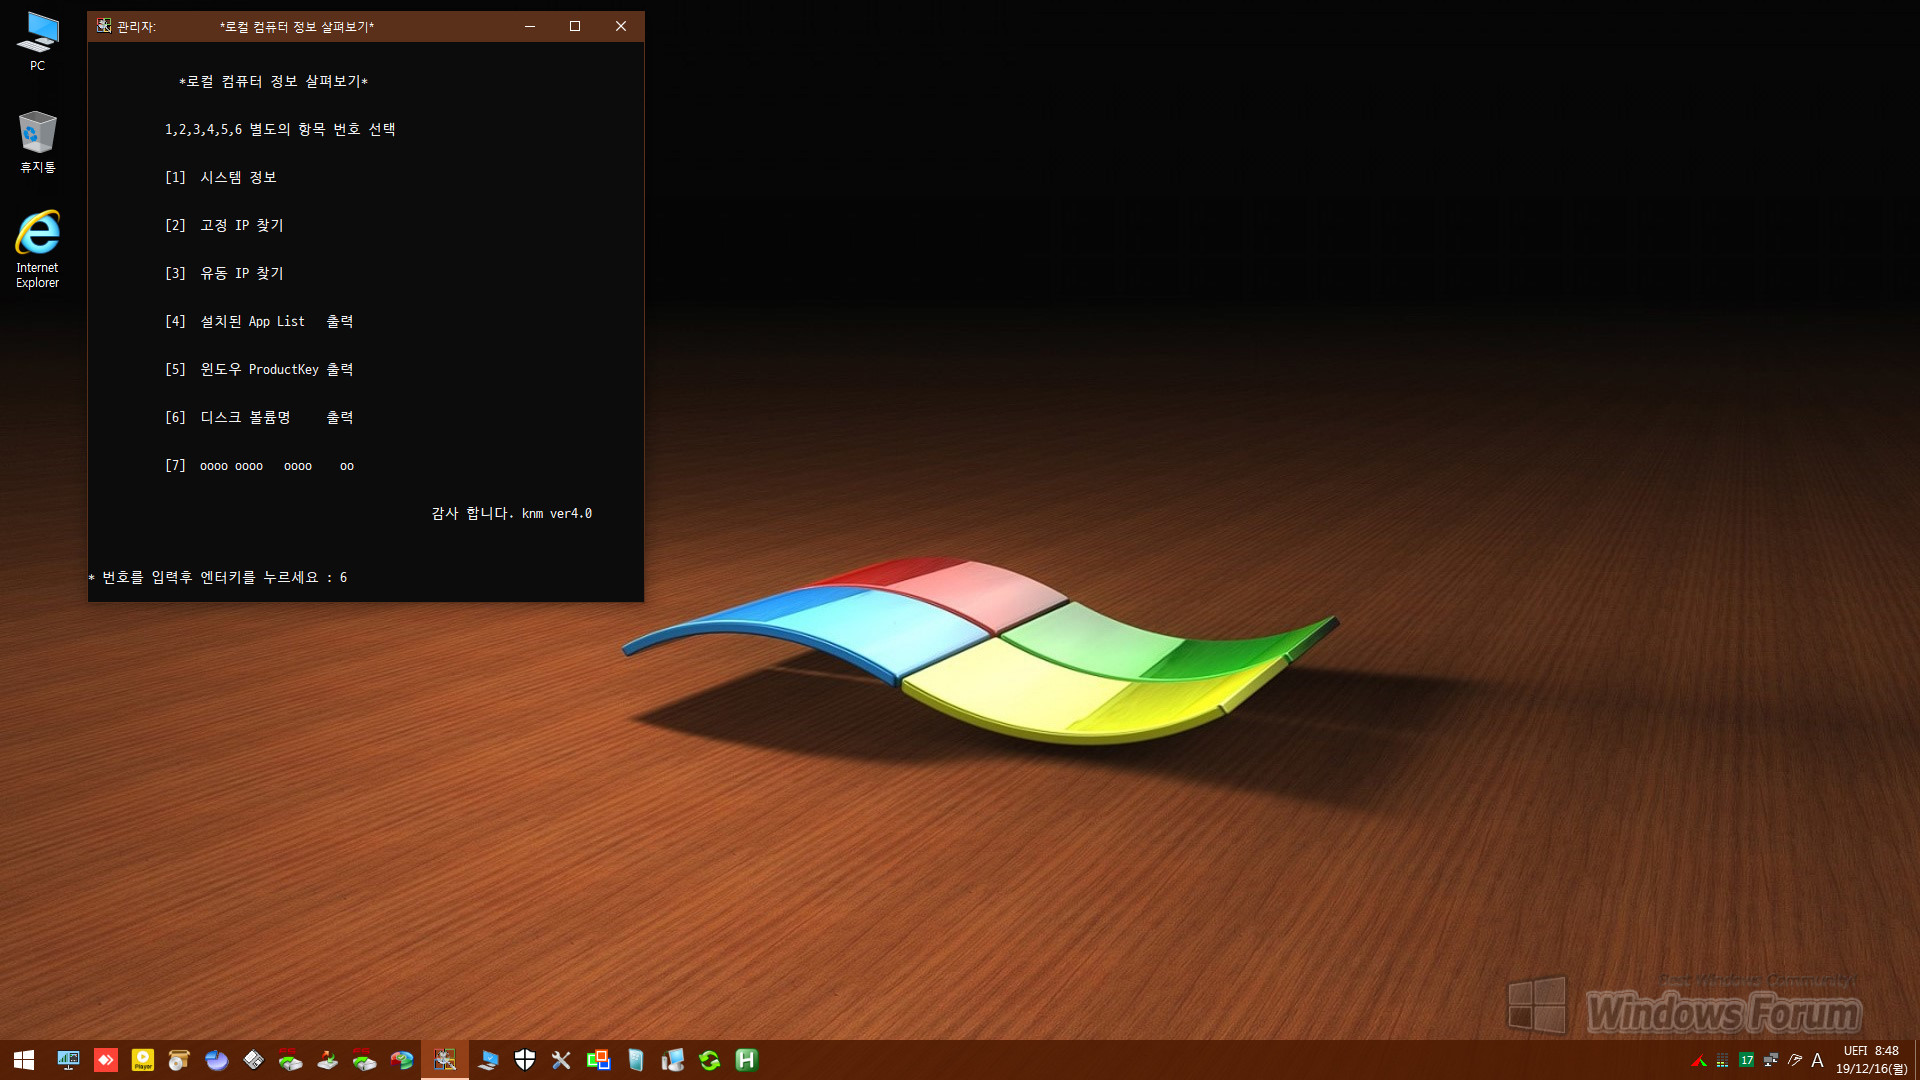Click the equalizer bars tray icon
Screen dimensions: 1920x1080
click(1722, 1061)
